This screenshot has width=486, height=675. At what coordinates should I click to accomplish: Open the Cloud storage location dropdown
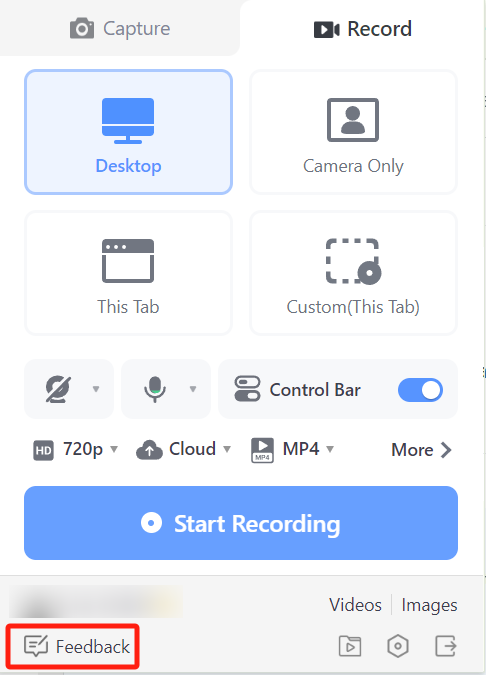(184, 449)
